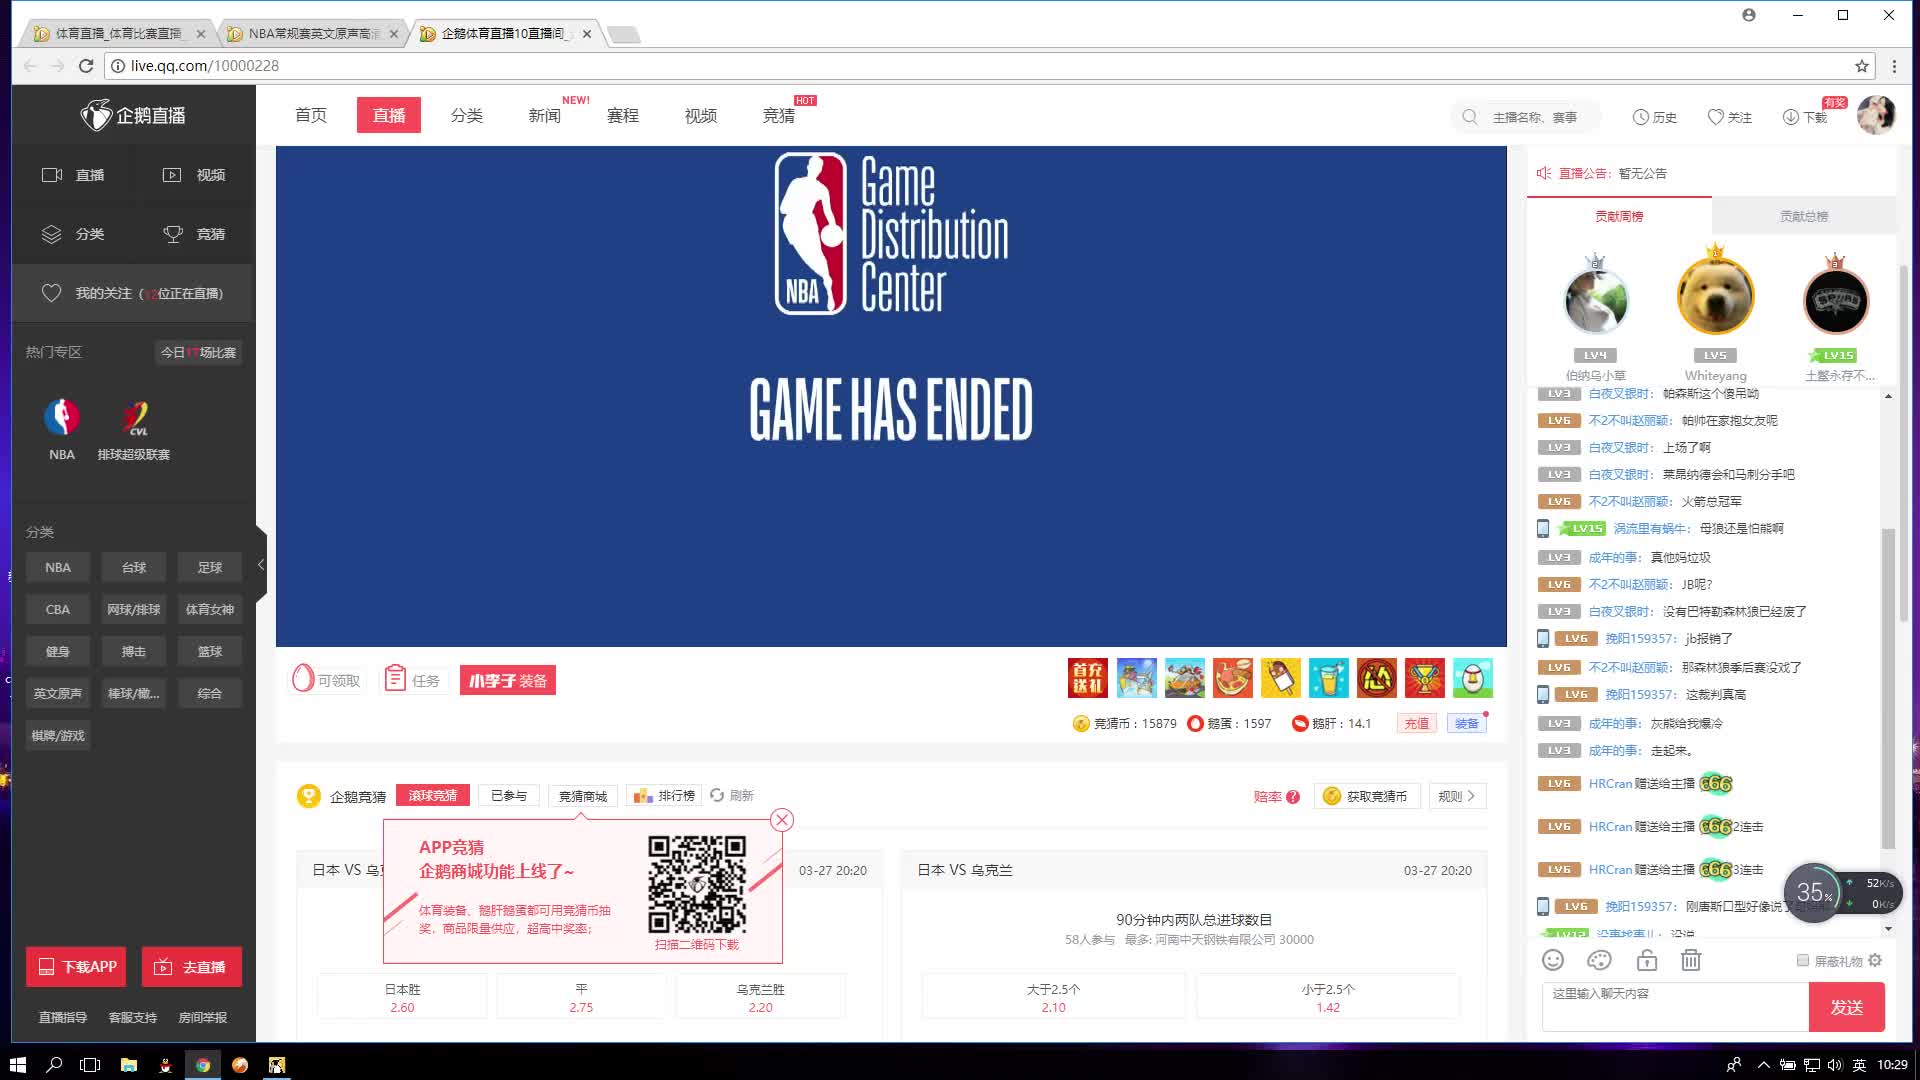1920x1080 pixels.
Task: Open the 装备 equipment button
Action: [x=1466, y=723]
